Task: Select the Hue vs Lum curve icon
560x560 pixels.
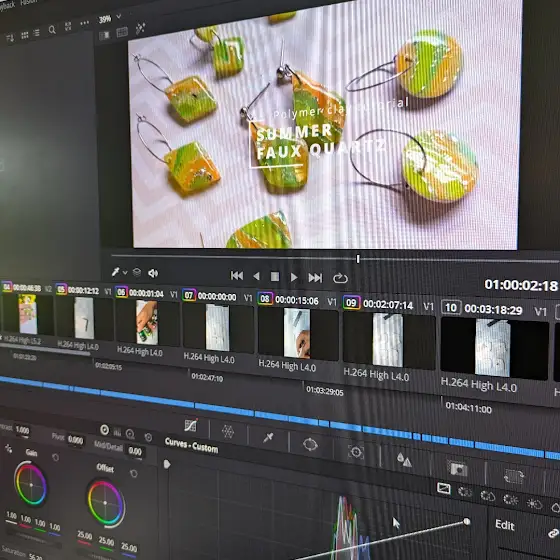Action: (511, 500)
